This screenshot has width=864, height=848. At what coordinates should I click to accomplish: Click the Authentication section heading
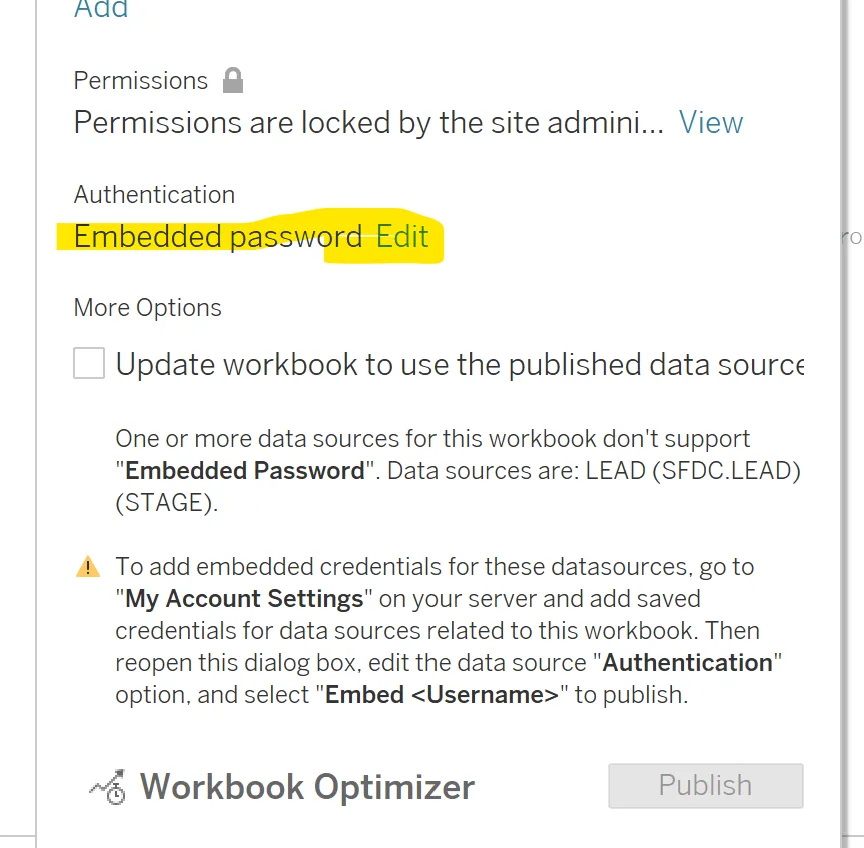point(154,195)
